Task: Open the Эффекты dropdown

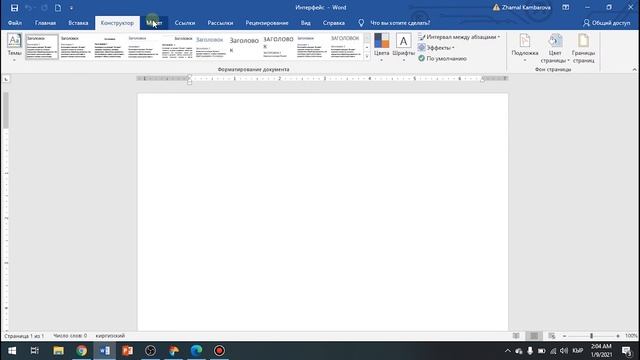Action: coord(436,48)
